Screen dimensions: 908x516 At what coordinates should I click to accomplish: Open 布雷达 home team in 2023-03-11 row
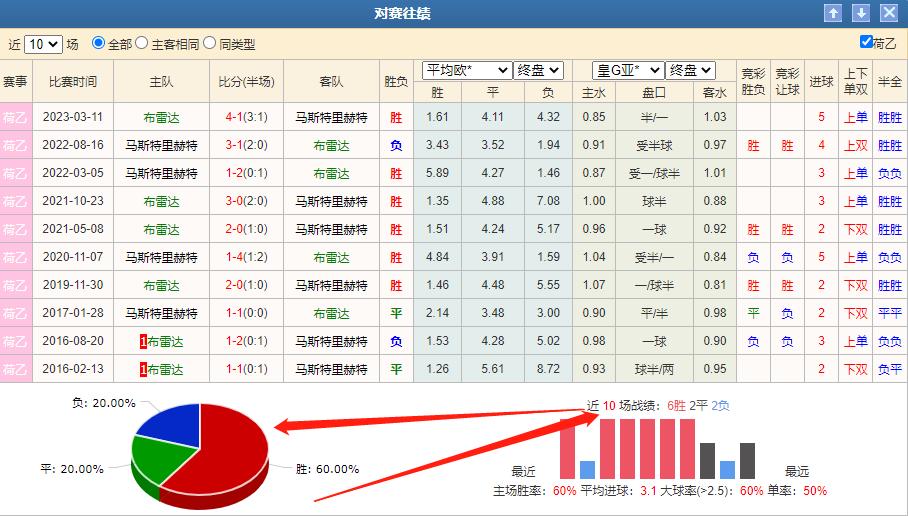pos(162,118)
